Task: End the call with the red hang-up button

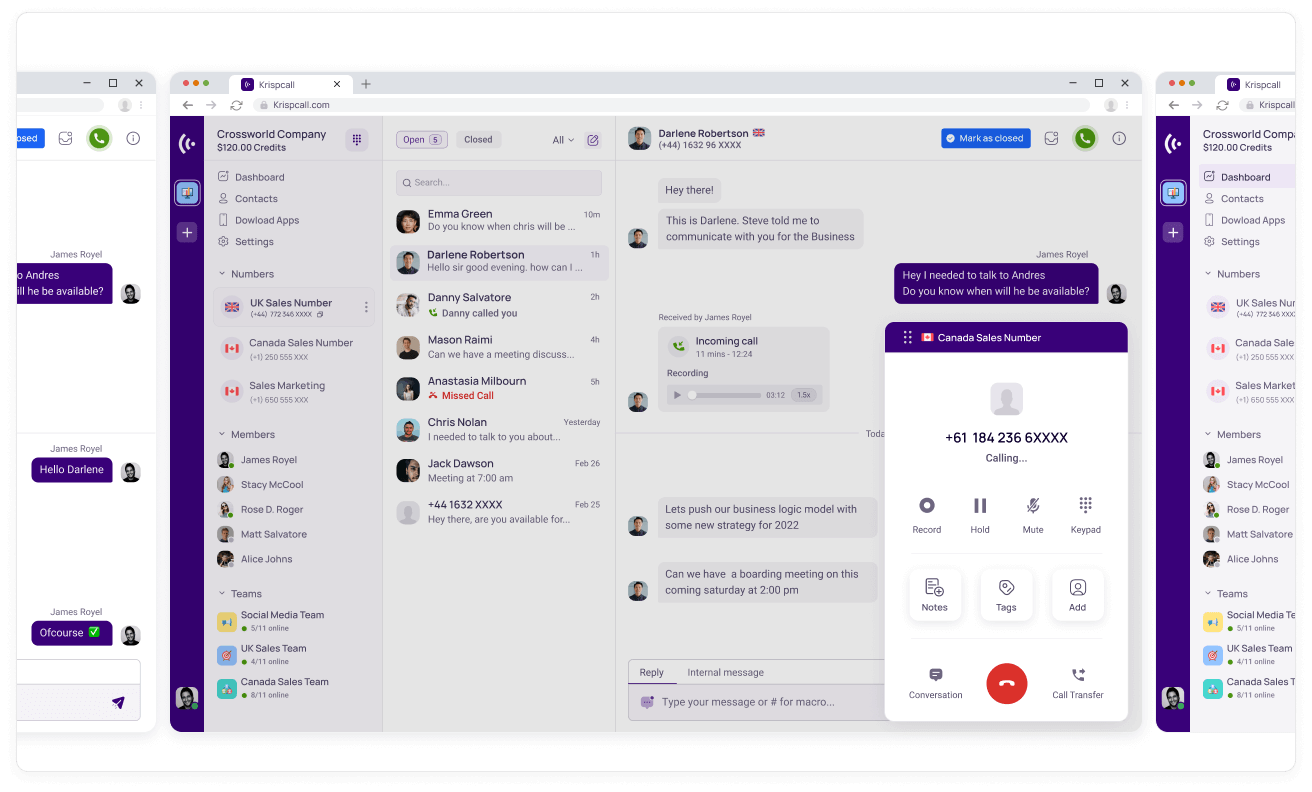Action: tap(1007, 683)
